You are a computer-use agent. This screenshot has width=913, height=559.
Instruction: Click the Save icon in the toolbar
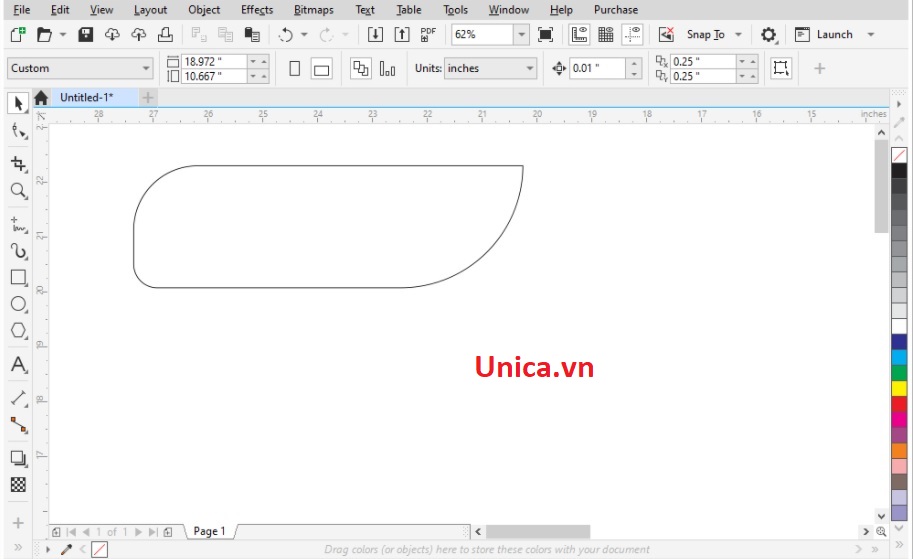click(86, 35)
